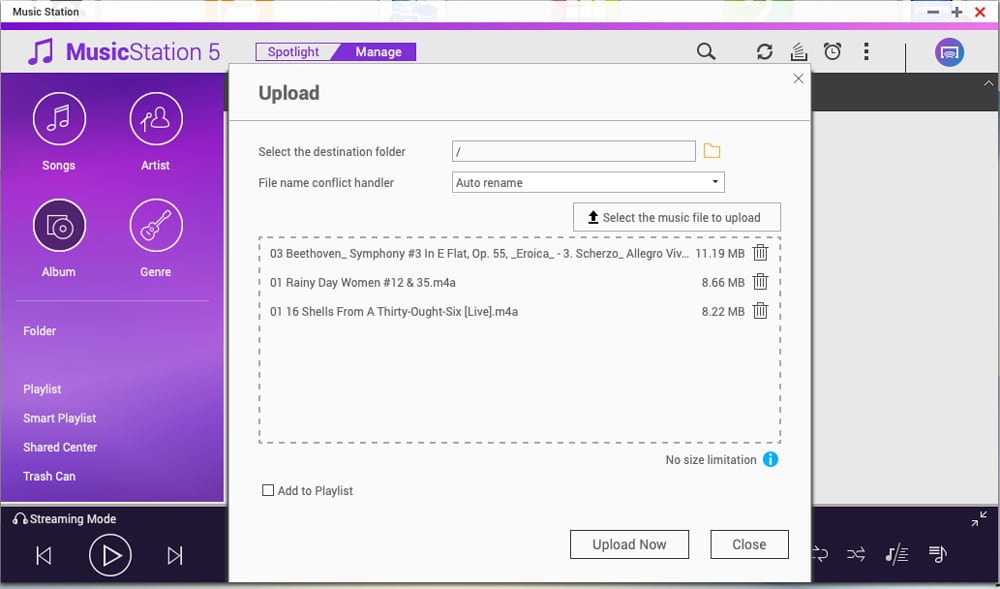The height and width of the screenshot is (589, 1000).
Task: Click the refresh icon in the toolbar
Action: [765, 52]
